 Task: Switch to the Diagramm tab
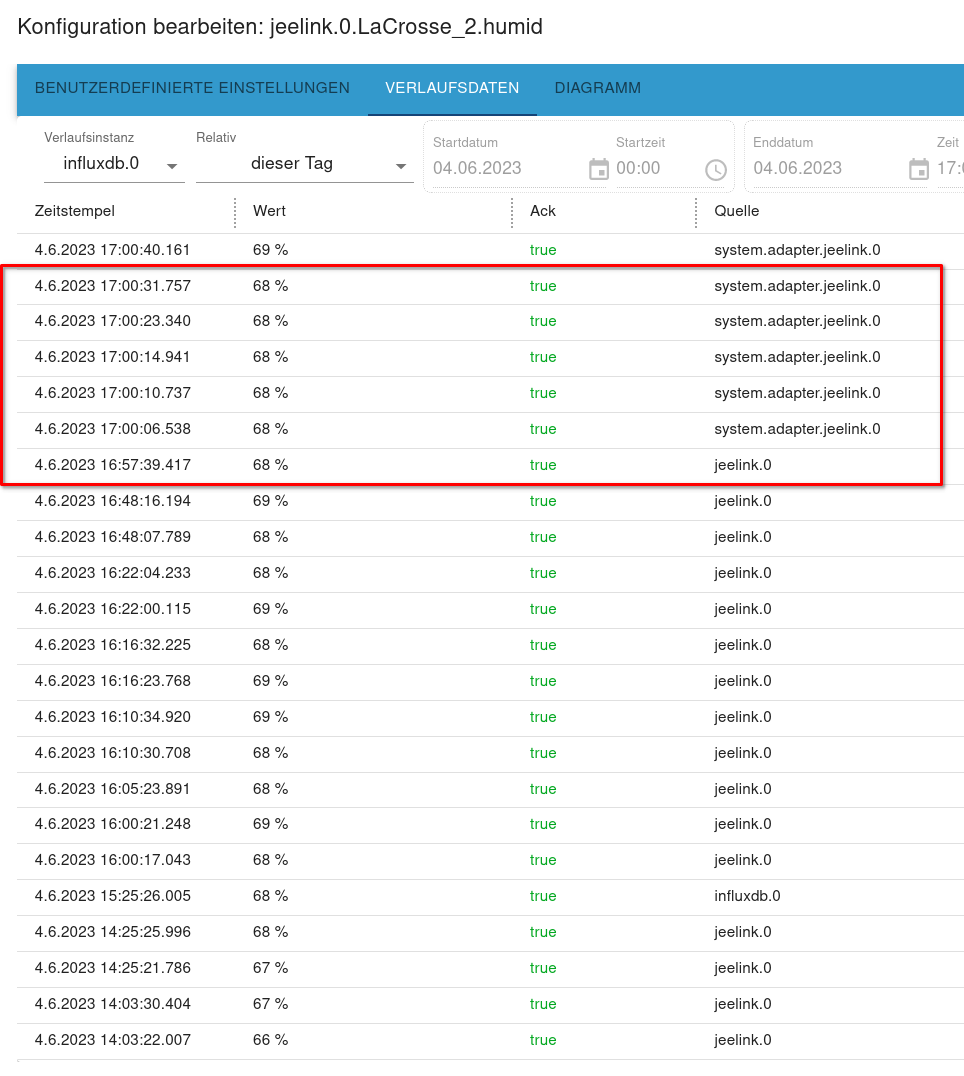click(597, 88)
